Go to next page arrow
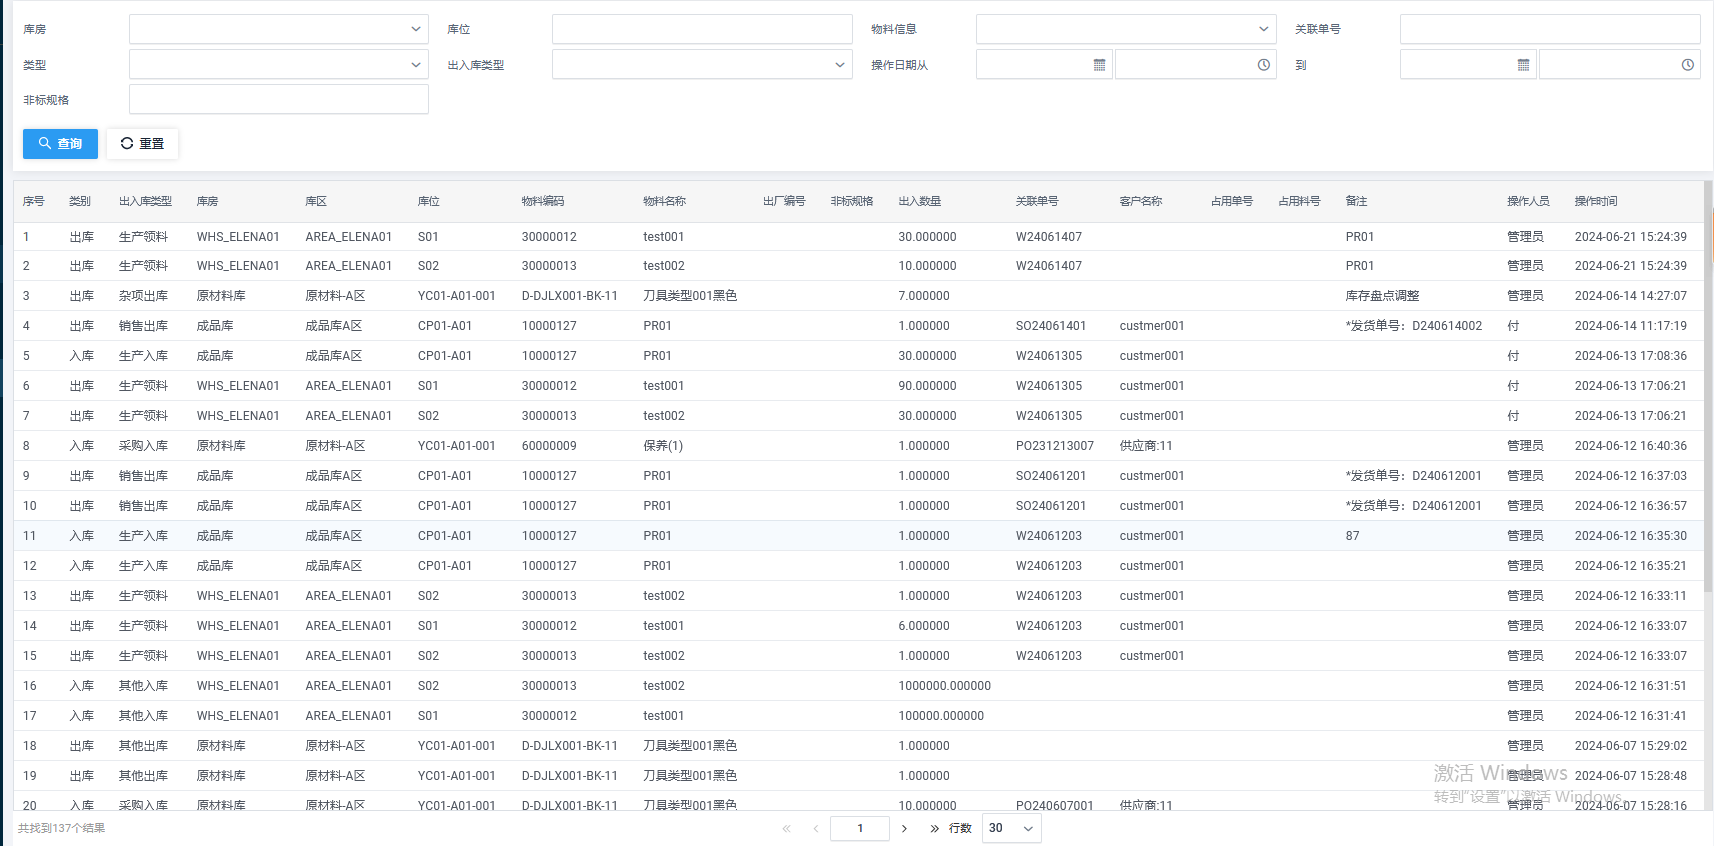1714x846 pixels. tap(904, 828)
